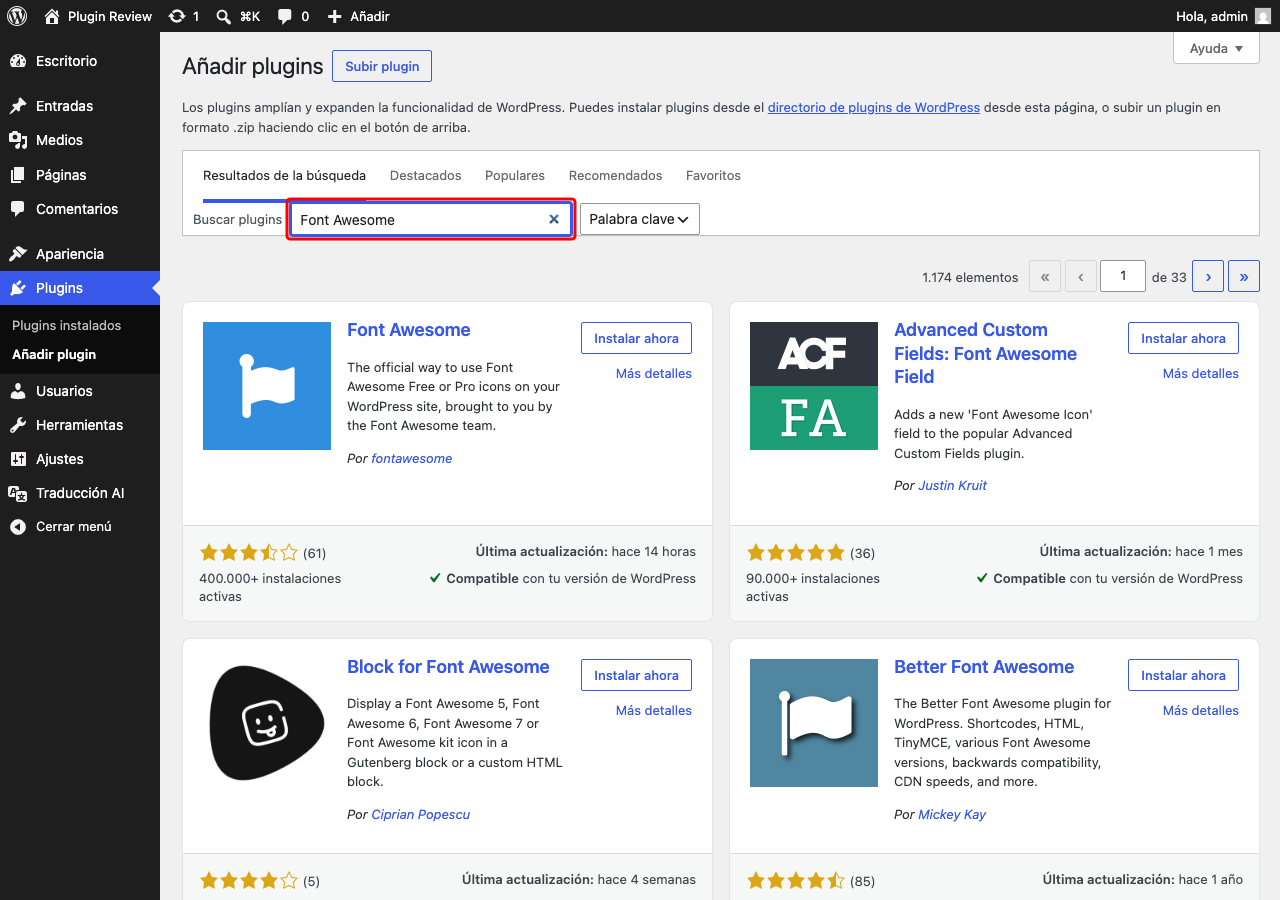Open the Añadir menu in admin bar
1280x900 pixels.
point(359,16)
